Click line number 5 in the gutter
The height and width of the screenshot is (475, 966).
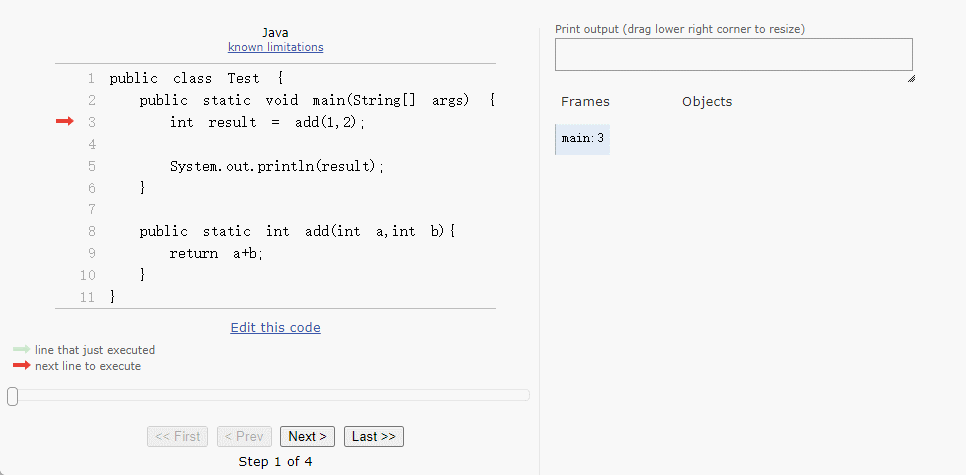pos(91,166)
